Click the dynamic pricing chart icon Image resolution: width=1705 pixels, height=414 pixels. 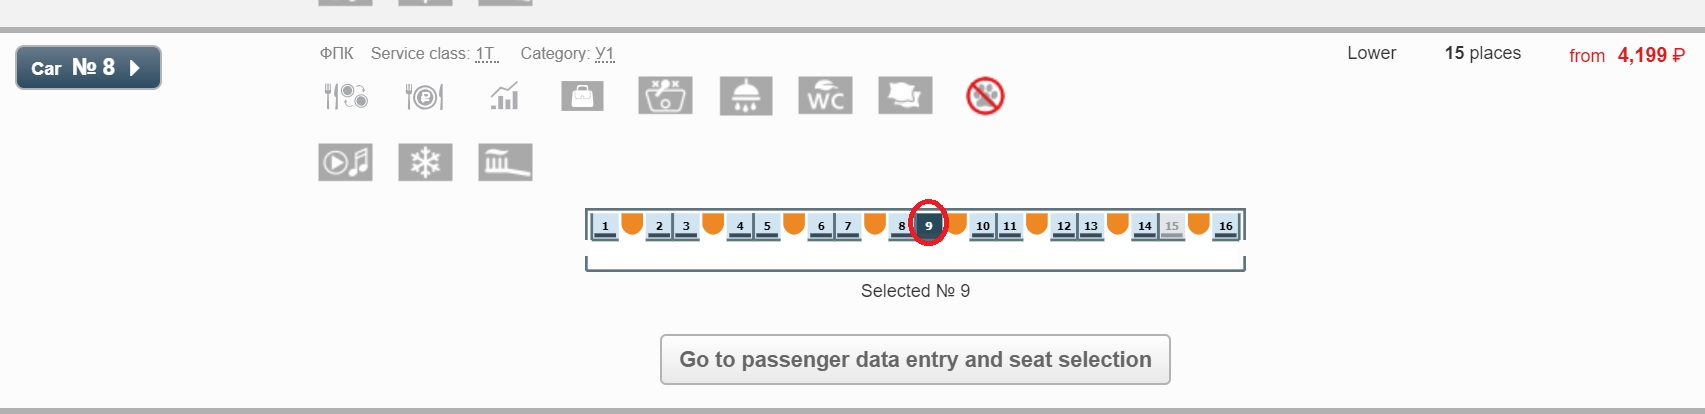505,96
